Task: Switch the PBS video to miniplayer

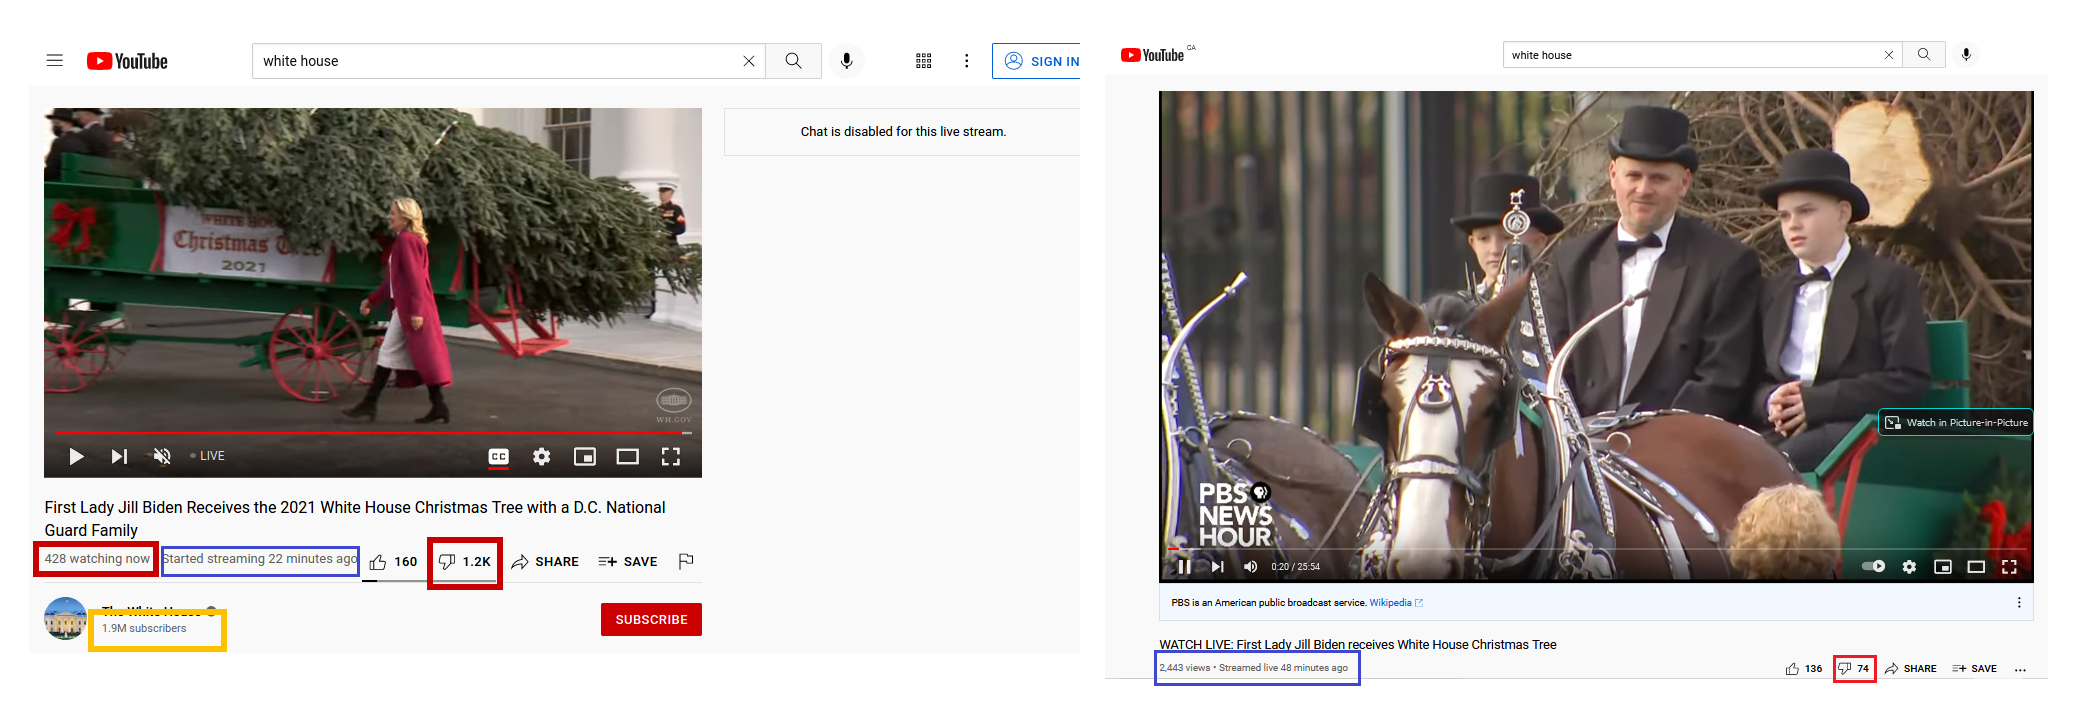Action: 1943,567
